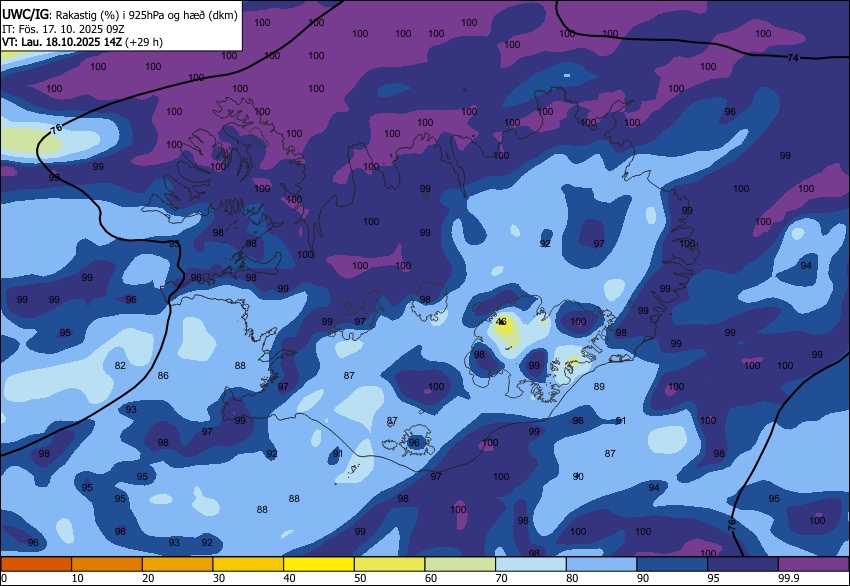Click the '76' contour label near the purple legend segment
Viewport: 850px width, 586px height.
731,524
